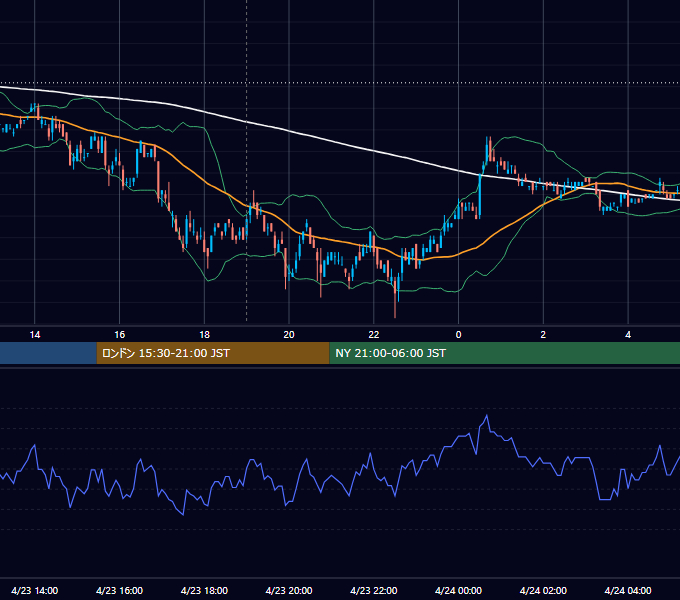Image resolution: width=680 pixels, height=600 pixels.
Task: Click the price spike candle after midnight
Action: [x=487, y=150]
